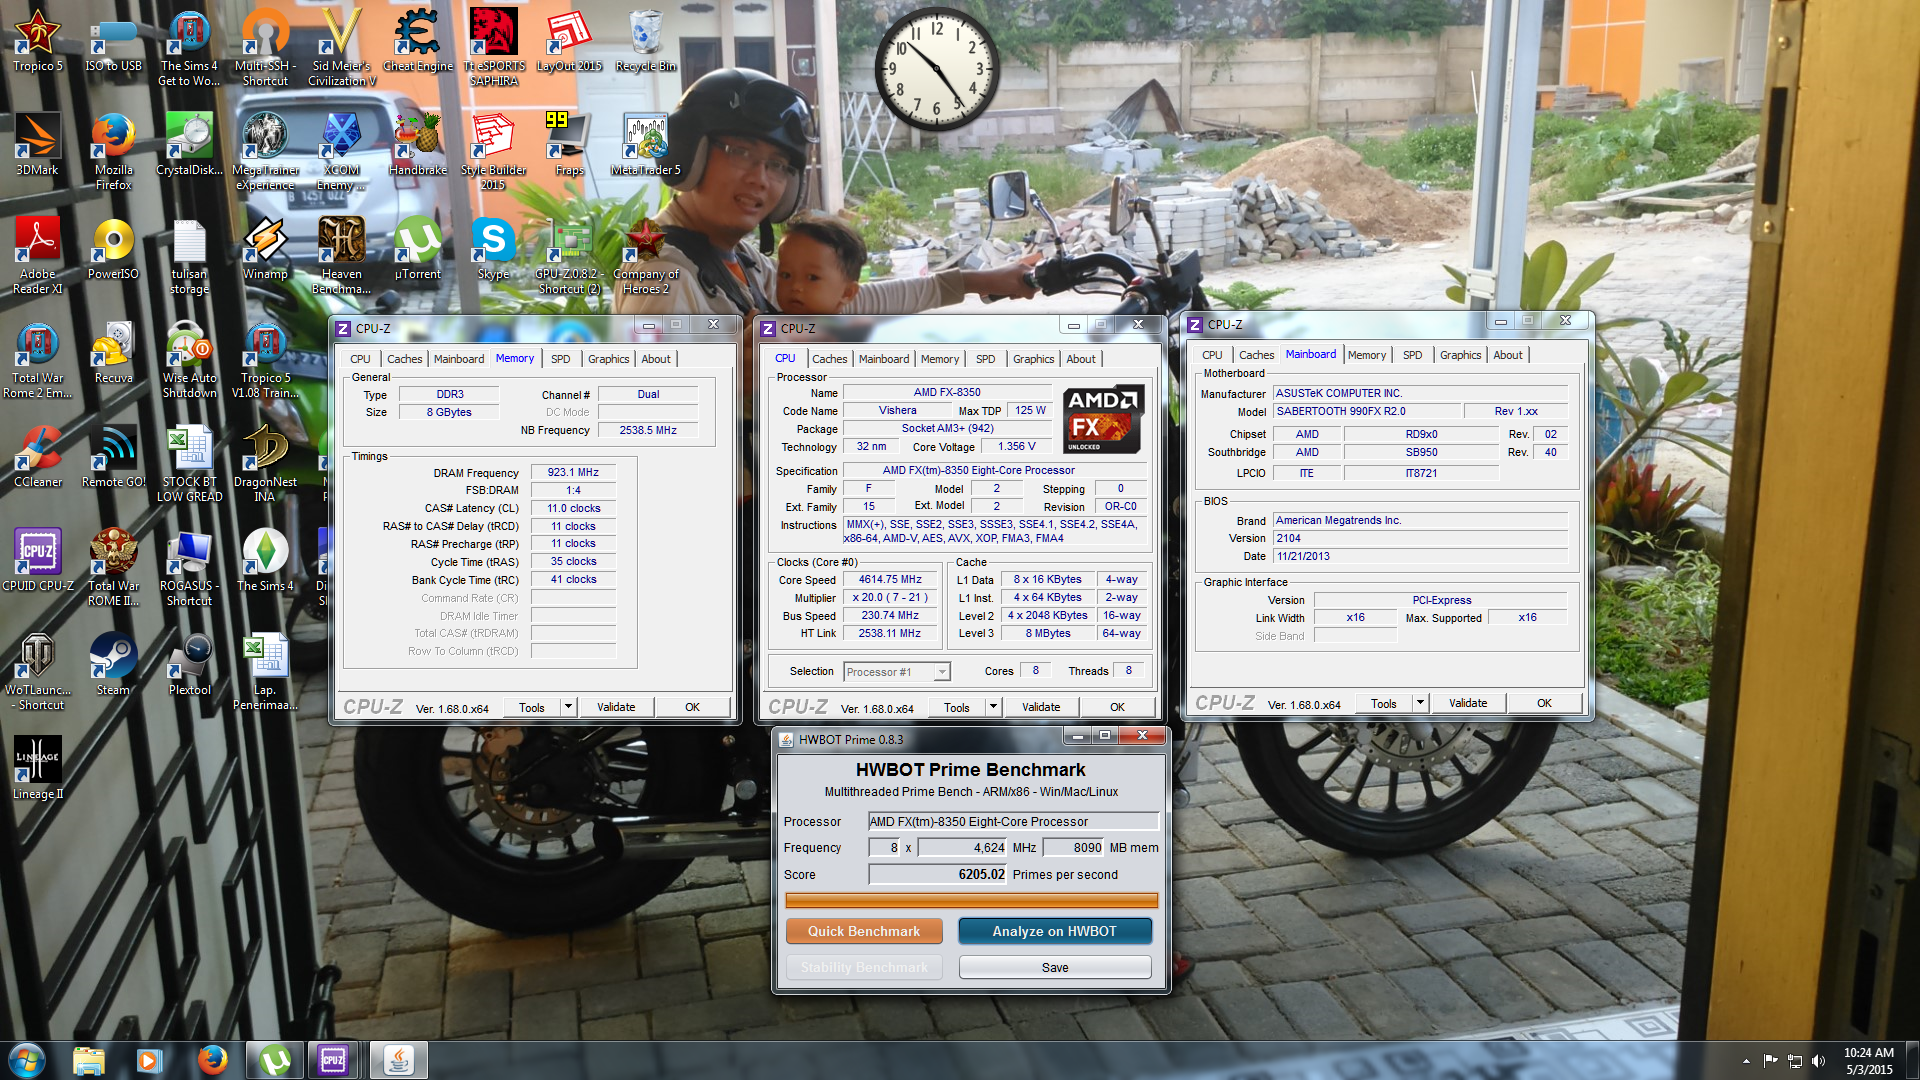Open Tools dropdown arrow in the Memory CPU-Z window
The width and height of the screenshot is (1920, 1080).
(568, 707)
